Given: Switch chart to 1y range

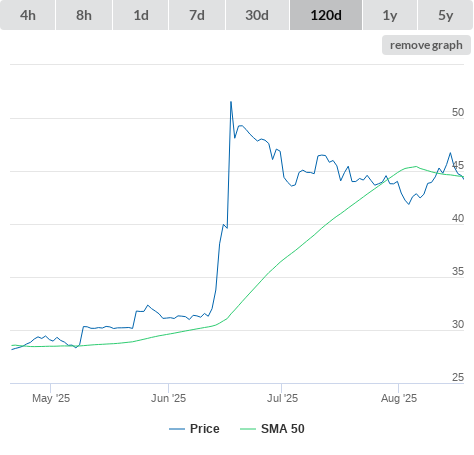Looking at the screenshot, I should [x=390, y=15].
